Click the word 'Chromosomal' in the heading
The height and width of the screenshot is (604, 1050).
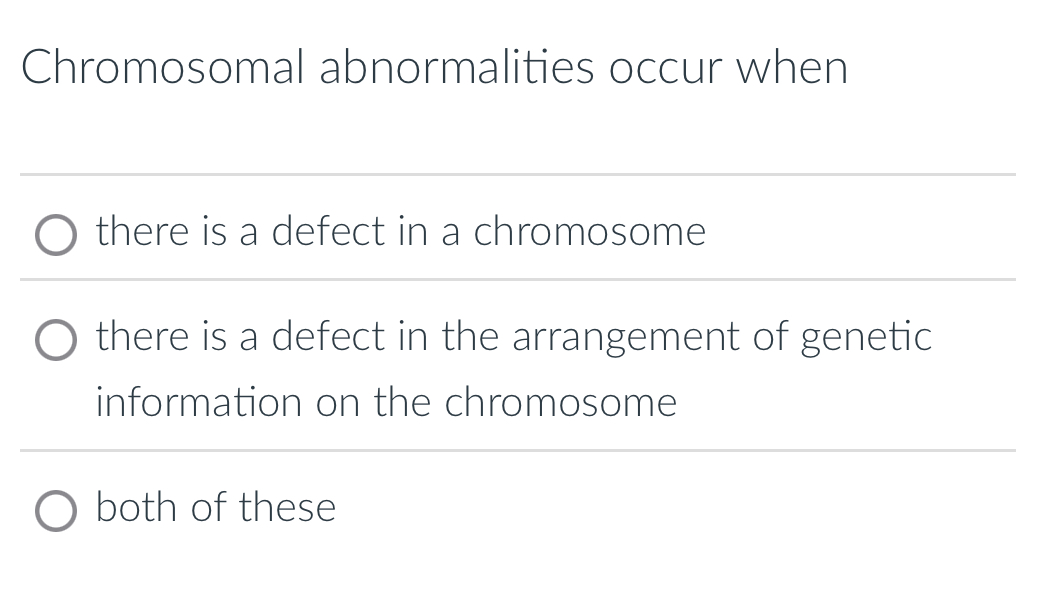pyautogui.click(x=162, y=68)
